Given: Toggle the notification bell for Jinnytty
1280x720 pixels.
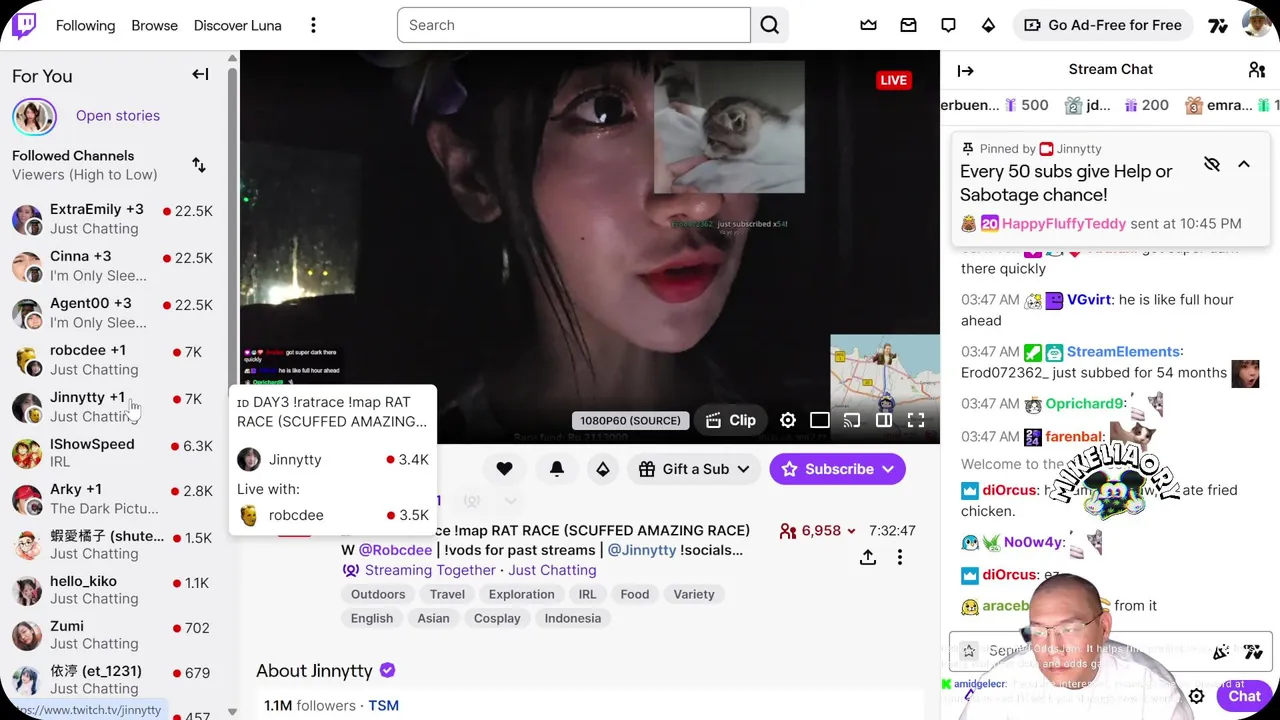Looking at the screenshot, I should point(557,469).
